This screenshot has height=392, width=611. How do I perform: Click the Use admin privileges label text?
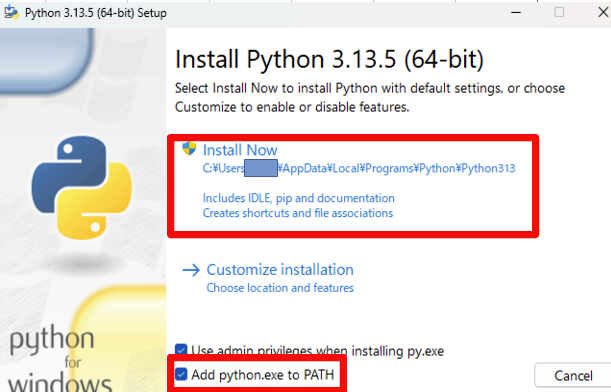pyautogui.click(x=318, y=351)
